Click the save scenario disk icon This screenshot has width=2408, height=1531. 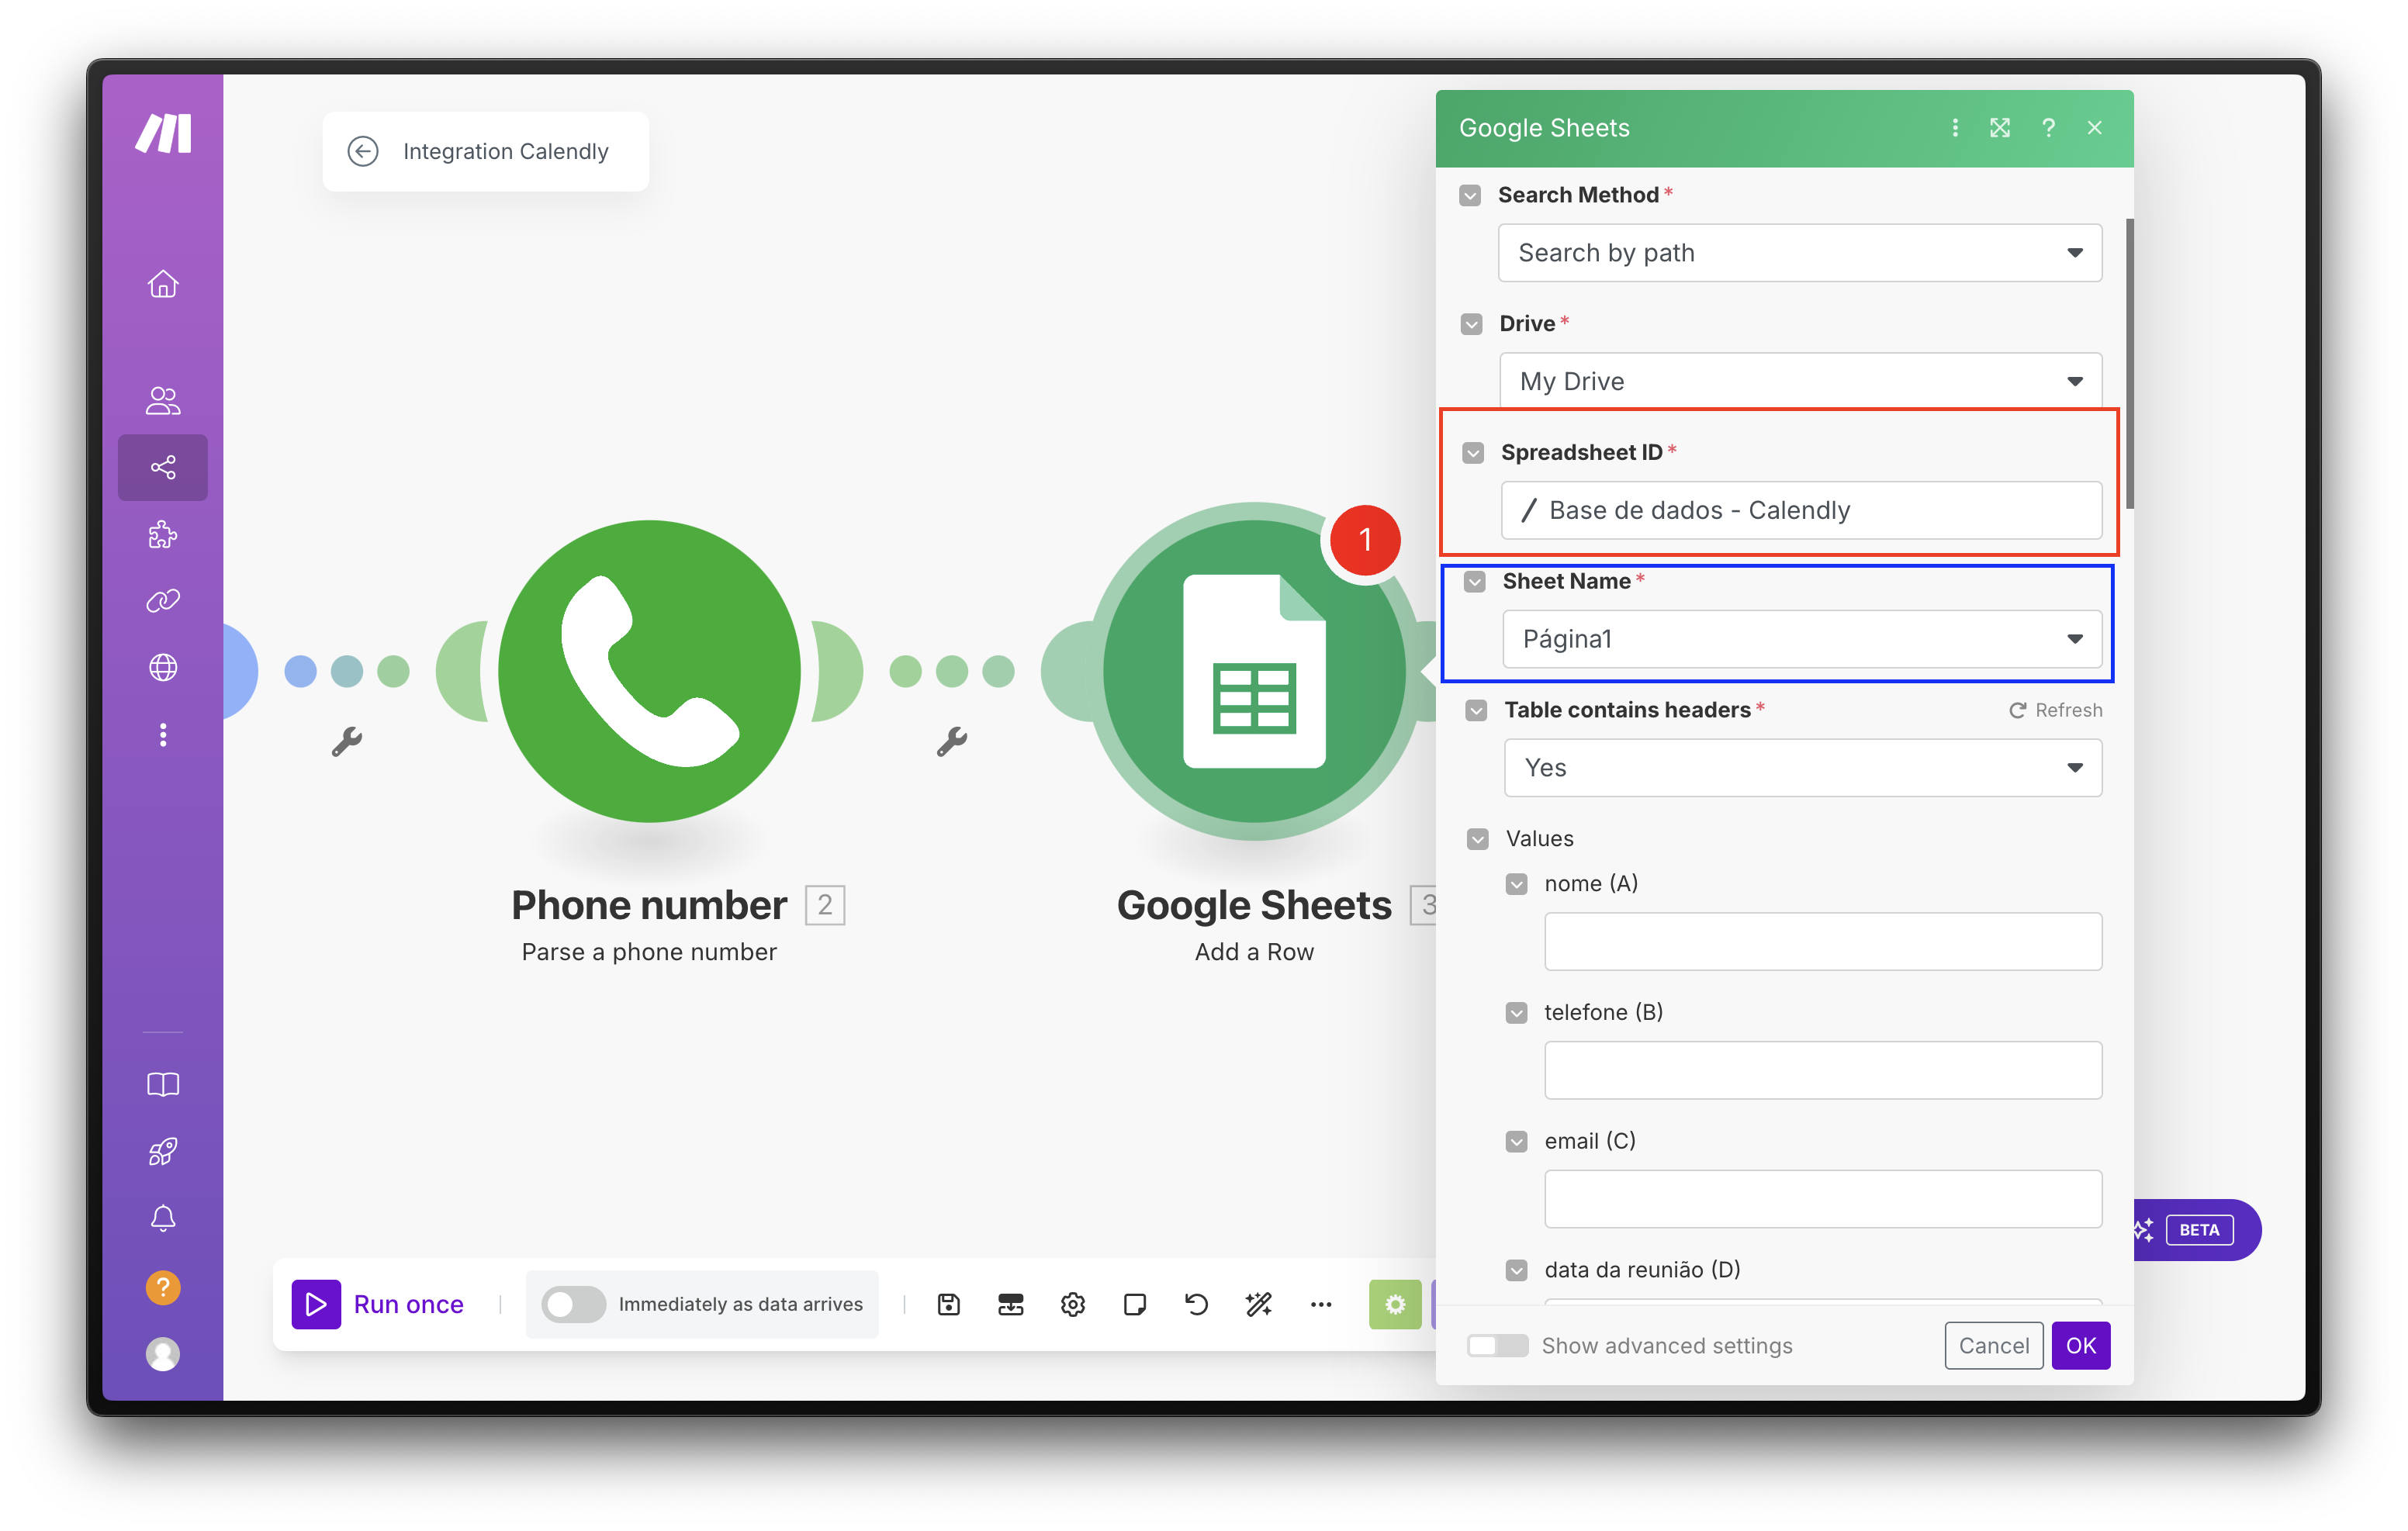pos(948,1304)
